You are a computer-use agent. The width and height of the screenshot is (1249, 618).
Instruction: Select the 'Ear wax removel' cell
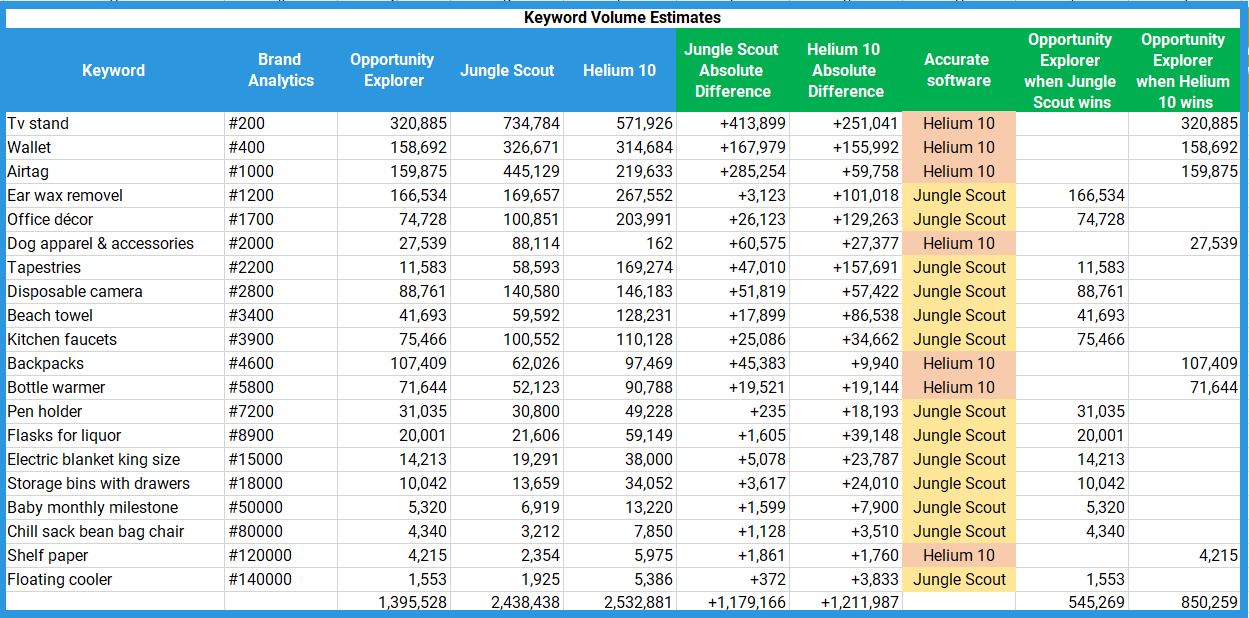114,196
